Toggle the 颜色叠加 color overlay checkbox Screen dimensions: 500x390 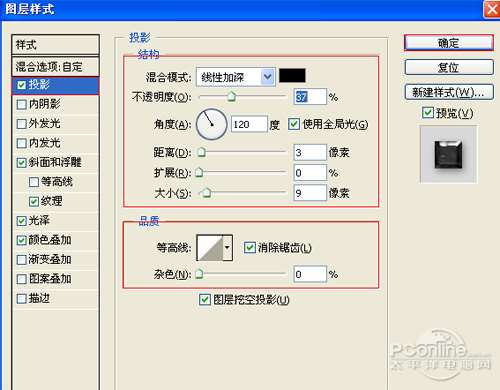pyautogui.click(x=22, y=240)
